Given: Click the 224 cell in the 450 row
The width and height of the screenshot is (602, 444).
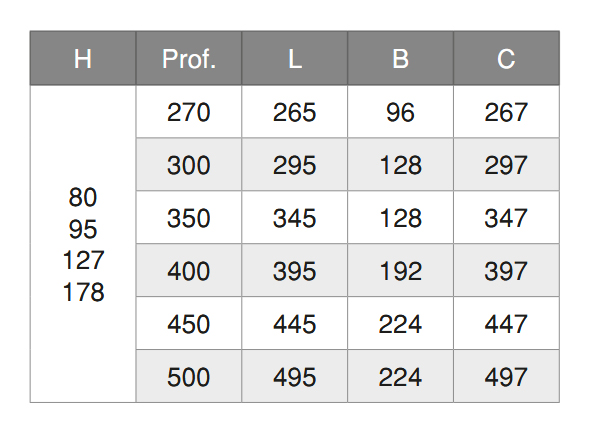Looking at the screenshot, I should 401,324.
